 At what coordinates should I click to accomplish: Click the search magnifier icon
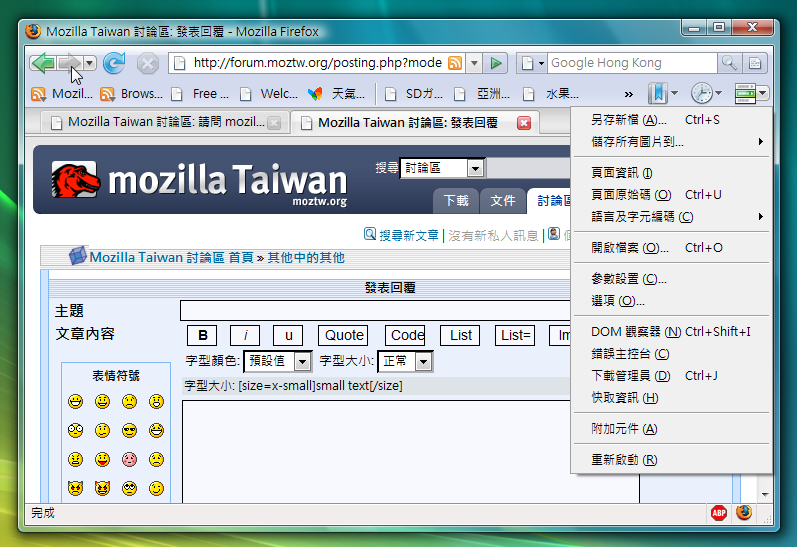click(729, 63)
